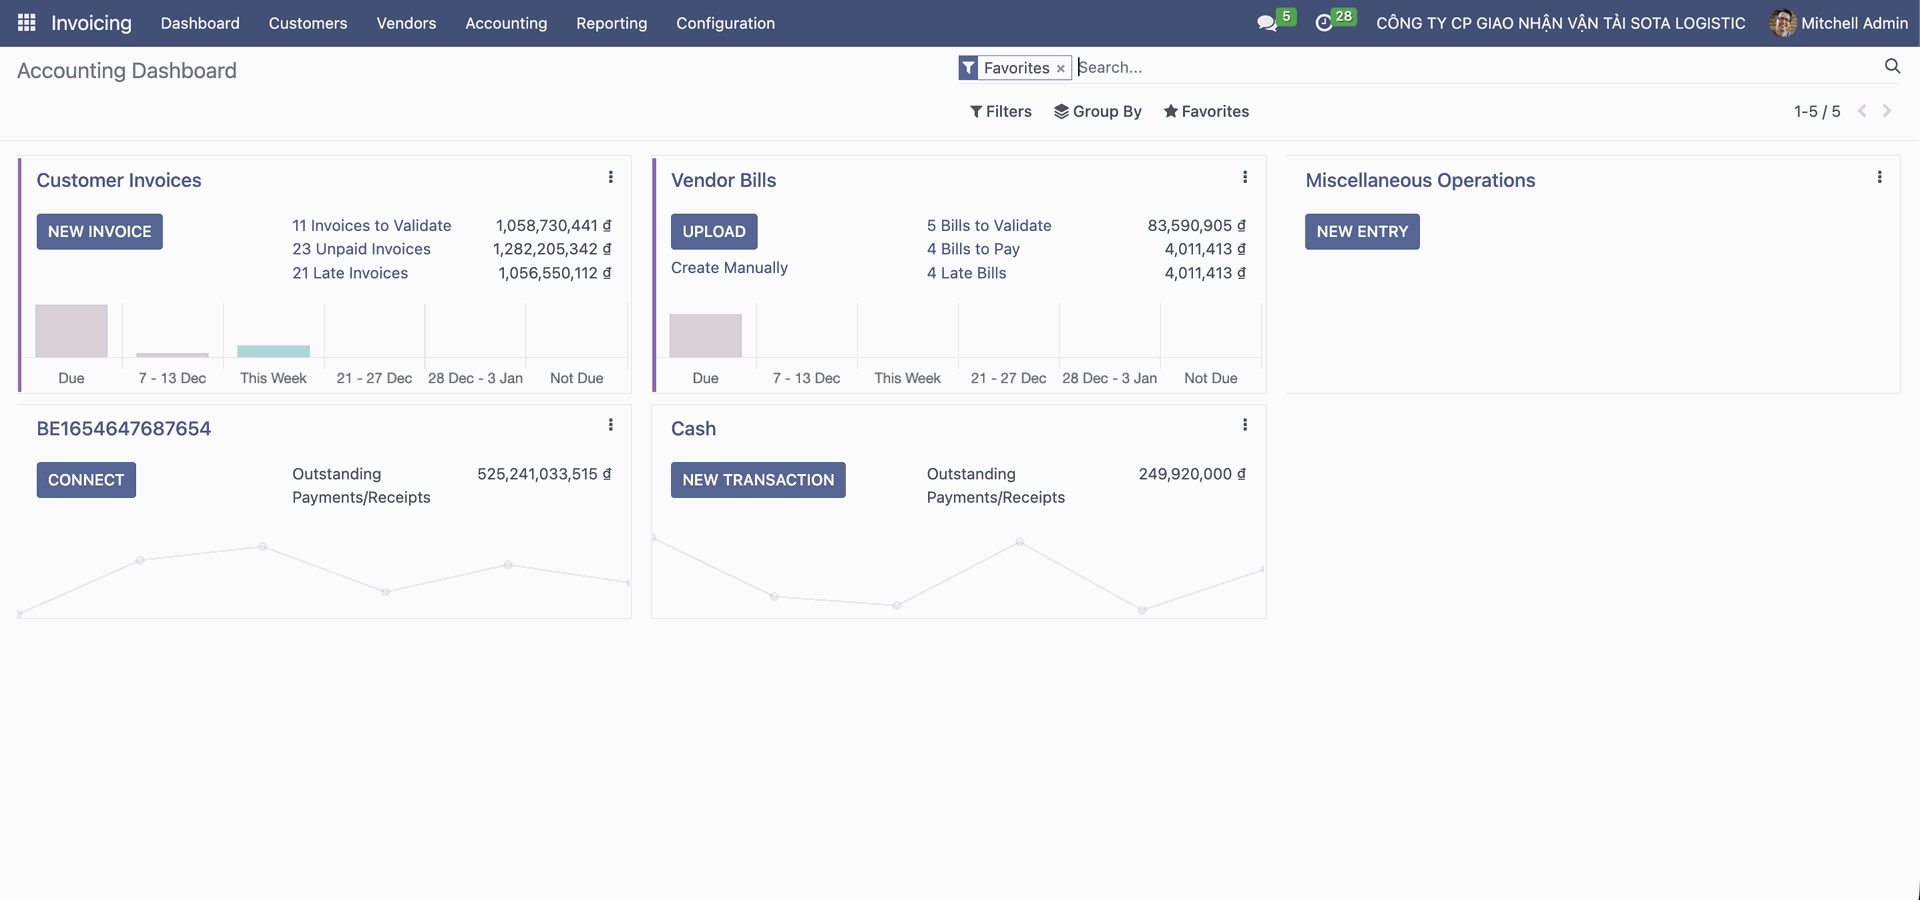This screenshot has width=1920, height=900.
Task: Open Miscellaneous Operations card kebab menu
Action: tap(1879, 177)
